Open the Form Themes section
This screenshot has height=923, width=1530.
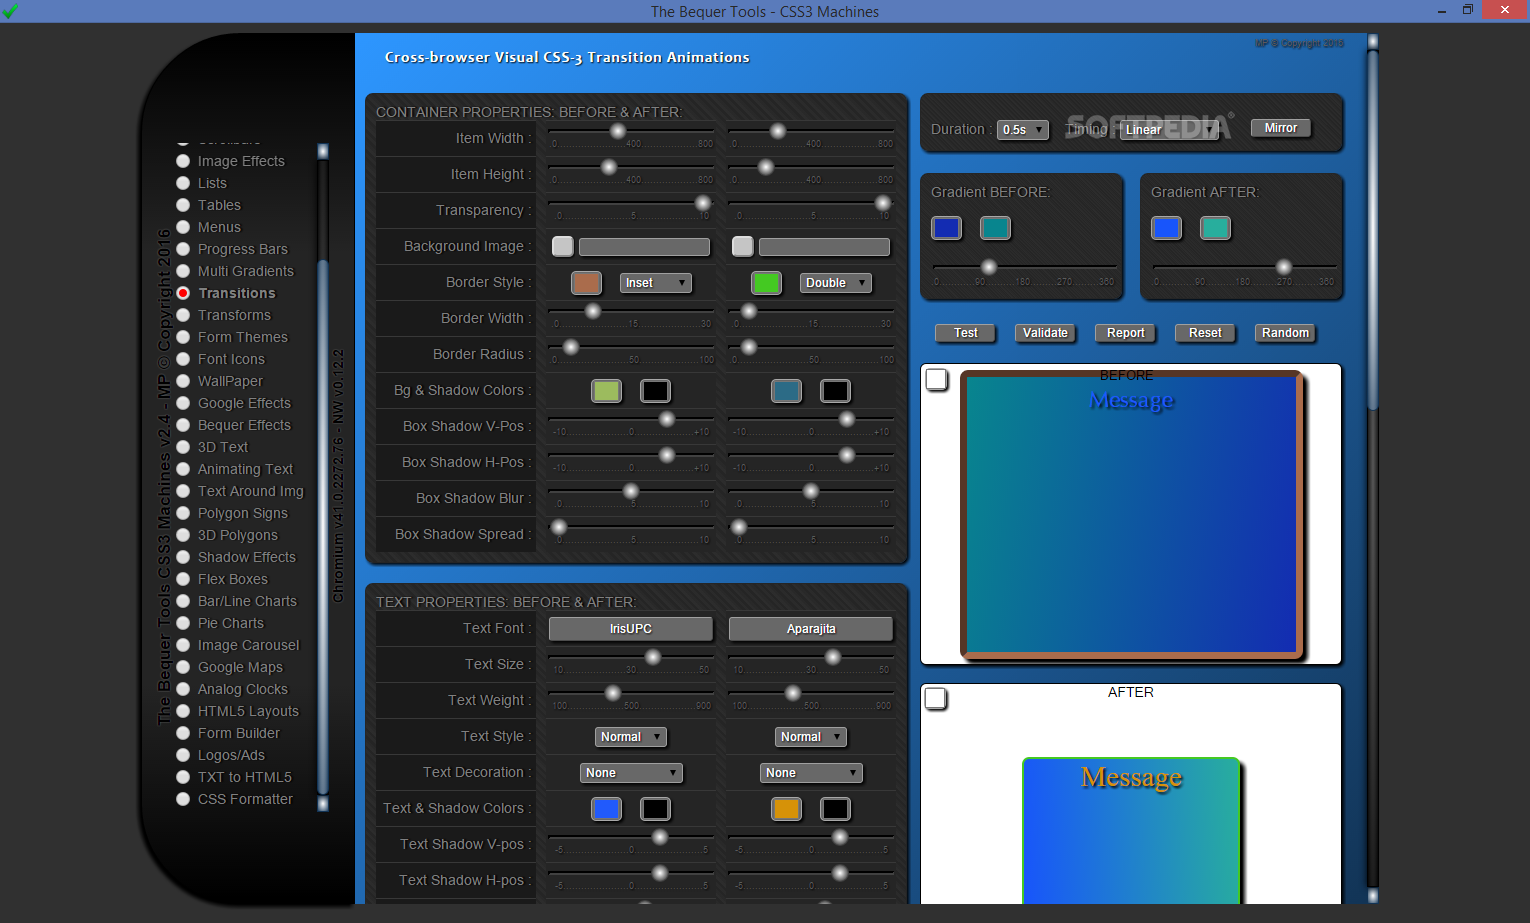tap(242, 337)
